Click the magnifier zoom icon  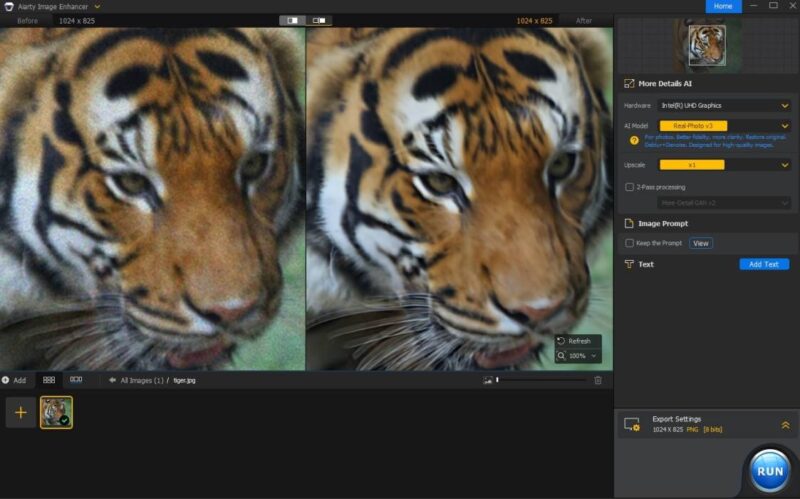[561, 356]
